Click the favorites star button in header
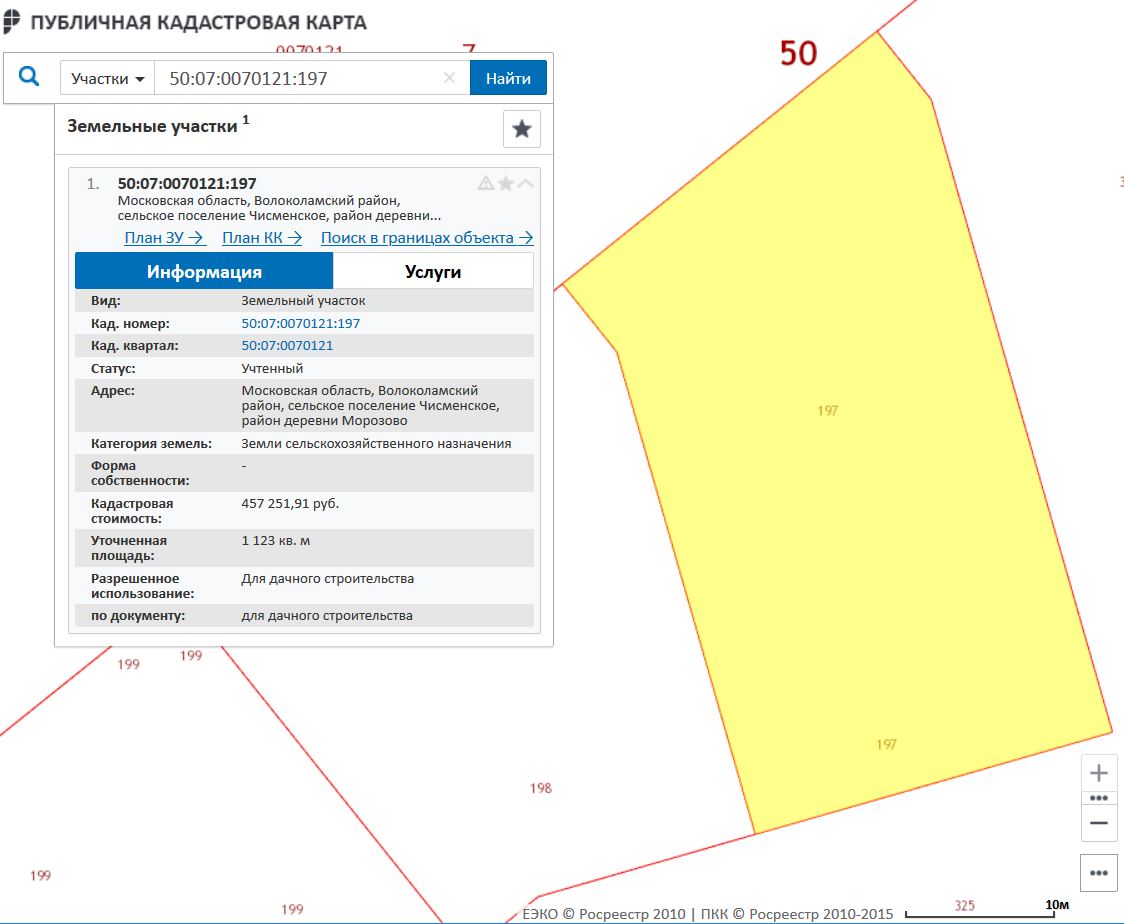Image resolution: width=1124 pixels, height=924 pixels. [521, 129]
